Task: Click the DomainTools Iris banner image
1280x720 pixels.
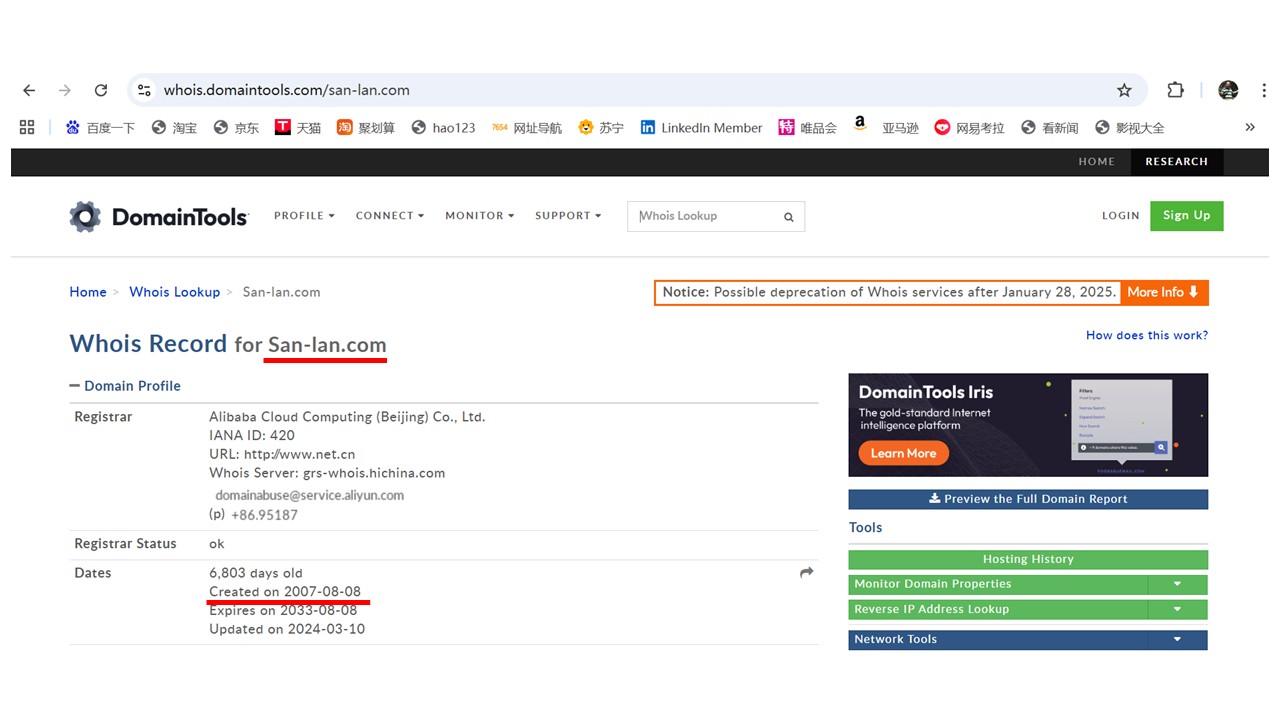Action: (1028, 425)
